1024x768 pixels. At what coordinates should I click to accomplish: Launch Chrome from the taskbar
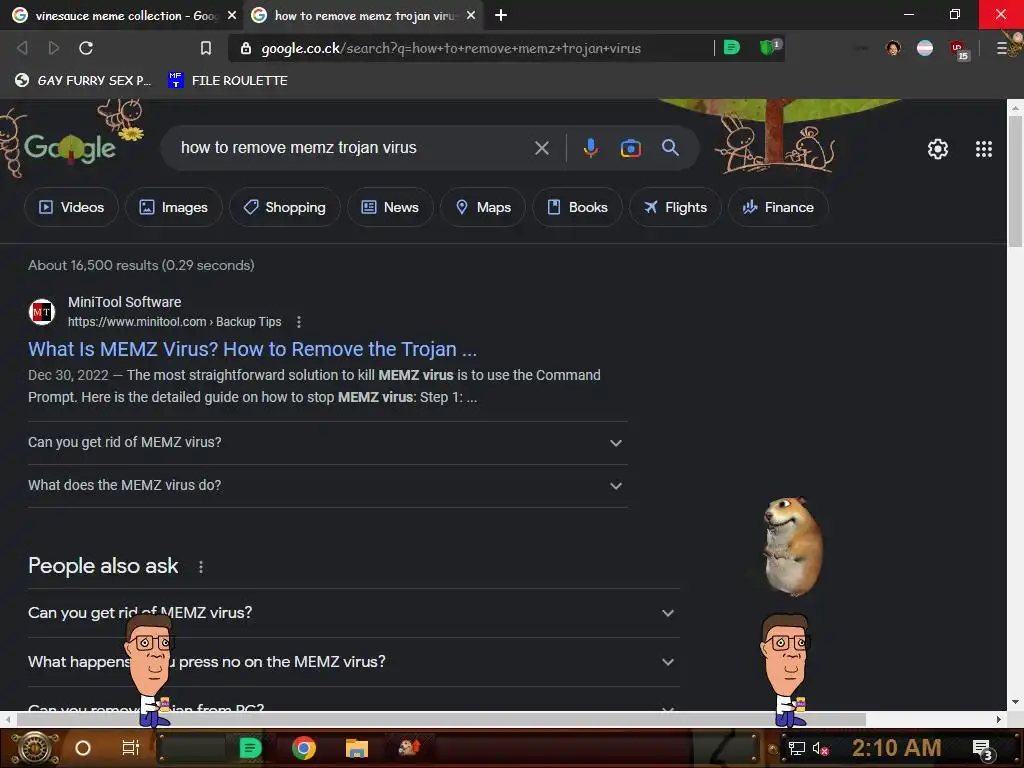coord(304,748)
